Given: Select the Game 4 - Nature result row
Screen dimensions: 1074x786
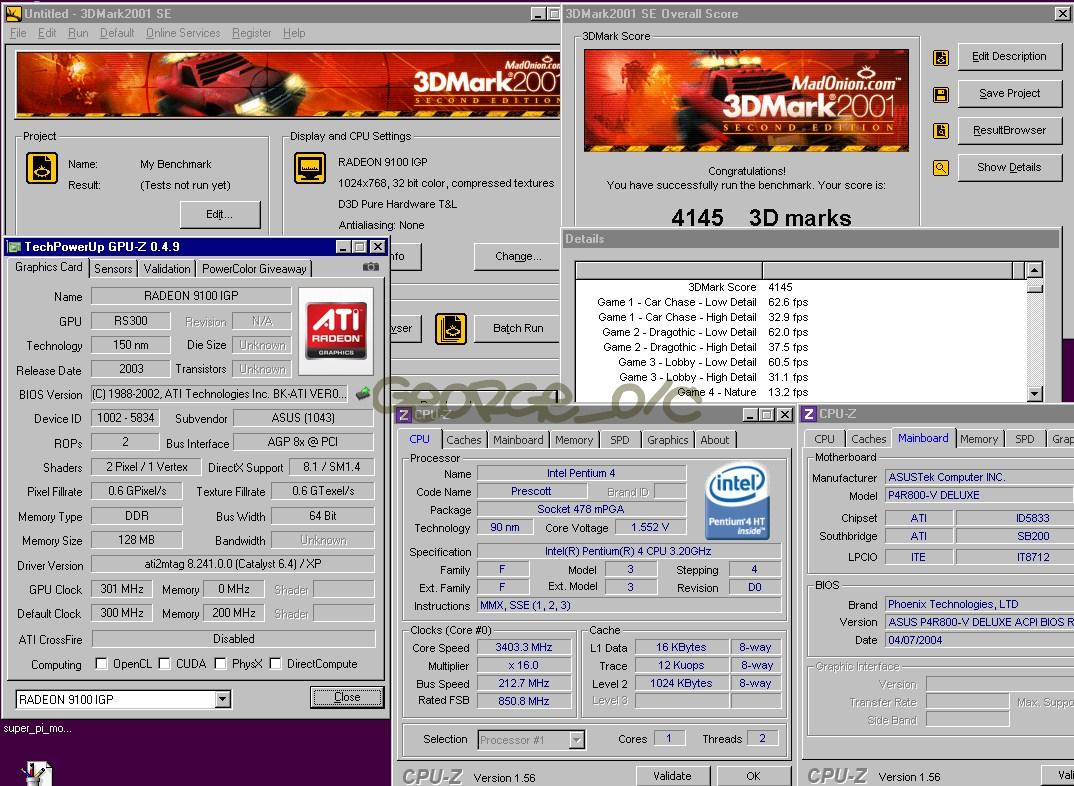Looking at the screenshot, I should pos(801,392).
